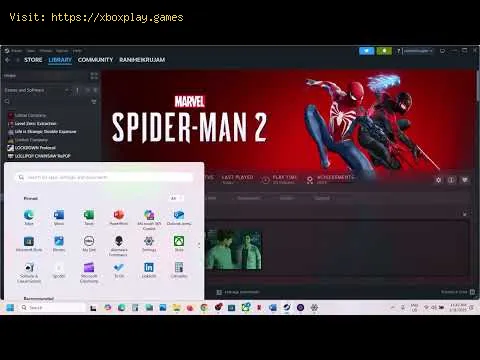Open the Spider-Man 2 screenshot thumbnail
Viewport: 480px width, 360px height.
tap(234, 249)
